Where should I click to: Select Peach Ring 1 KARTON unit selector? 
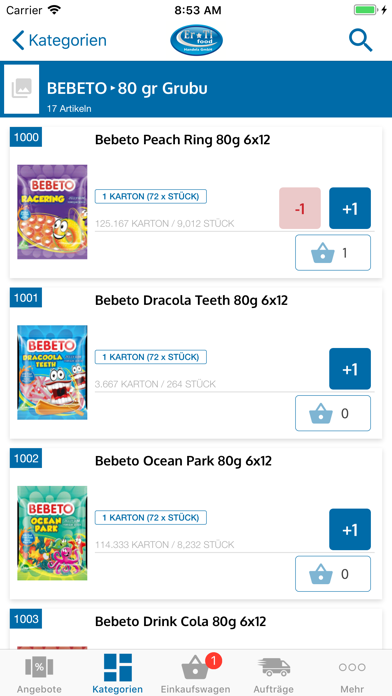[x=151, y=196]
